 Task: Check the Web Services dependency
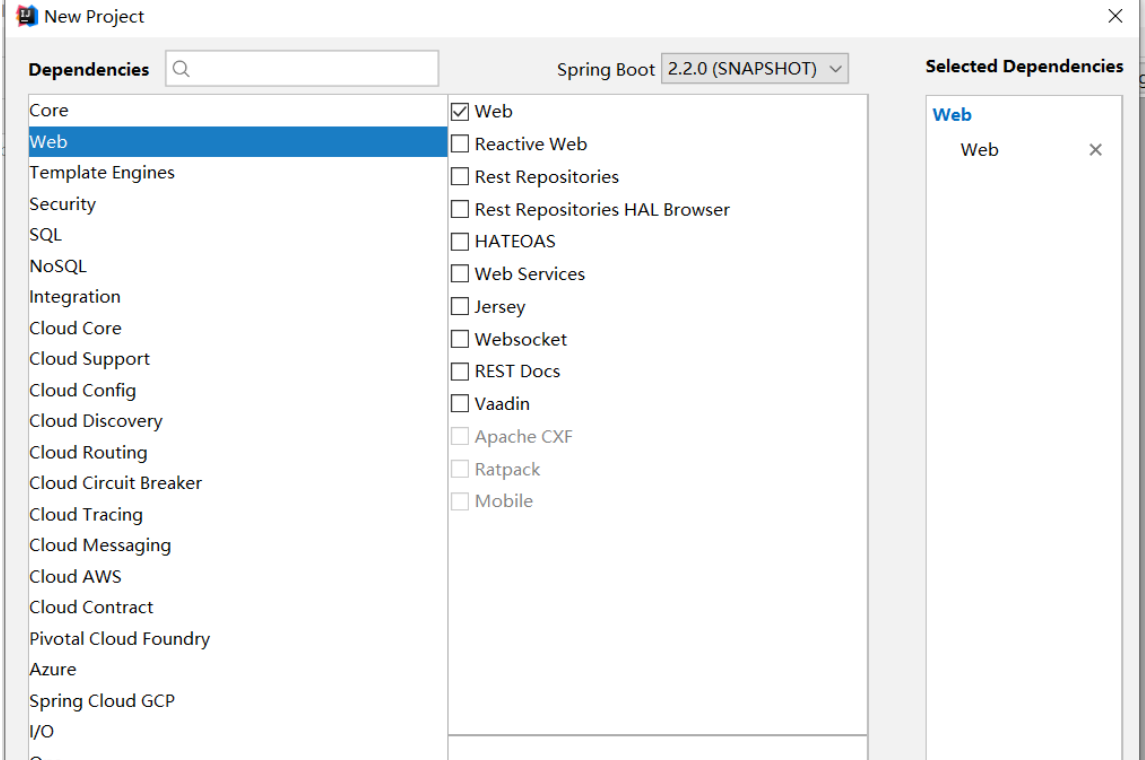[x=460, y=274]
